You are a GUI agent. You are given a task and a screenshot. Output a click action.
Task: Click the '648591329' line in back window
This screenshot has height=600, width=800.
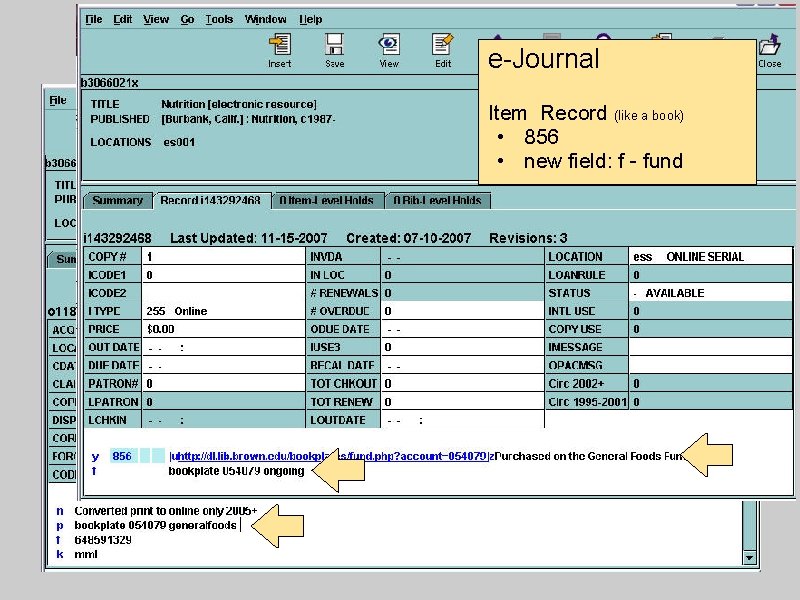point(103,540)
